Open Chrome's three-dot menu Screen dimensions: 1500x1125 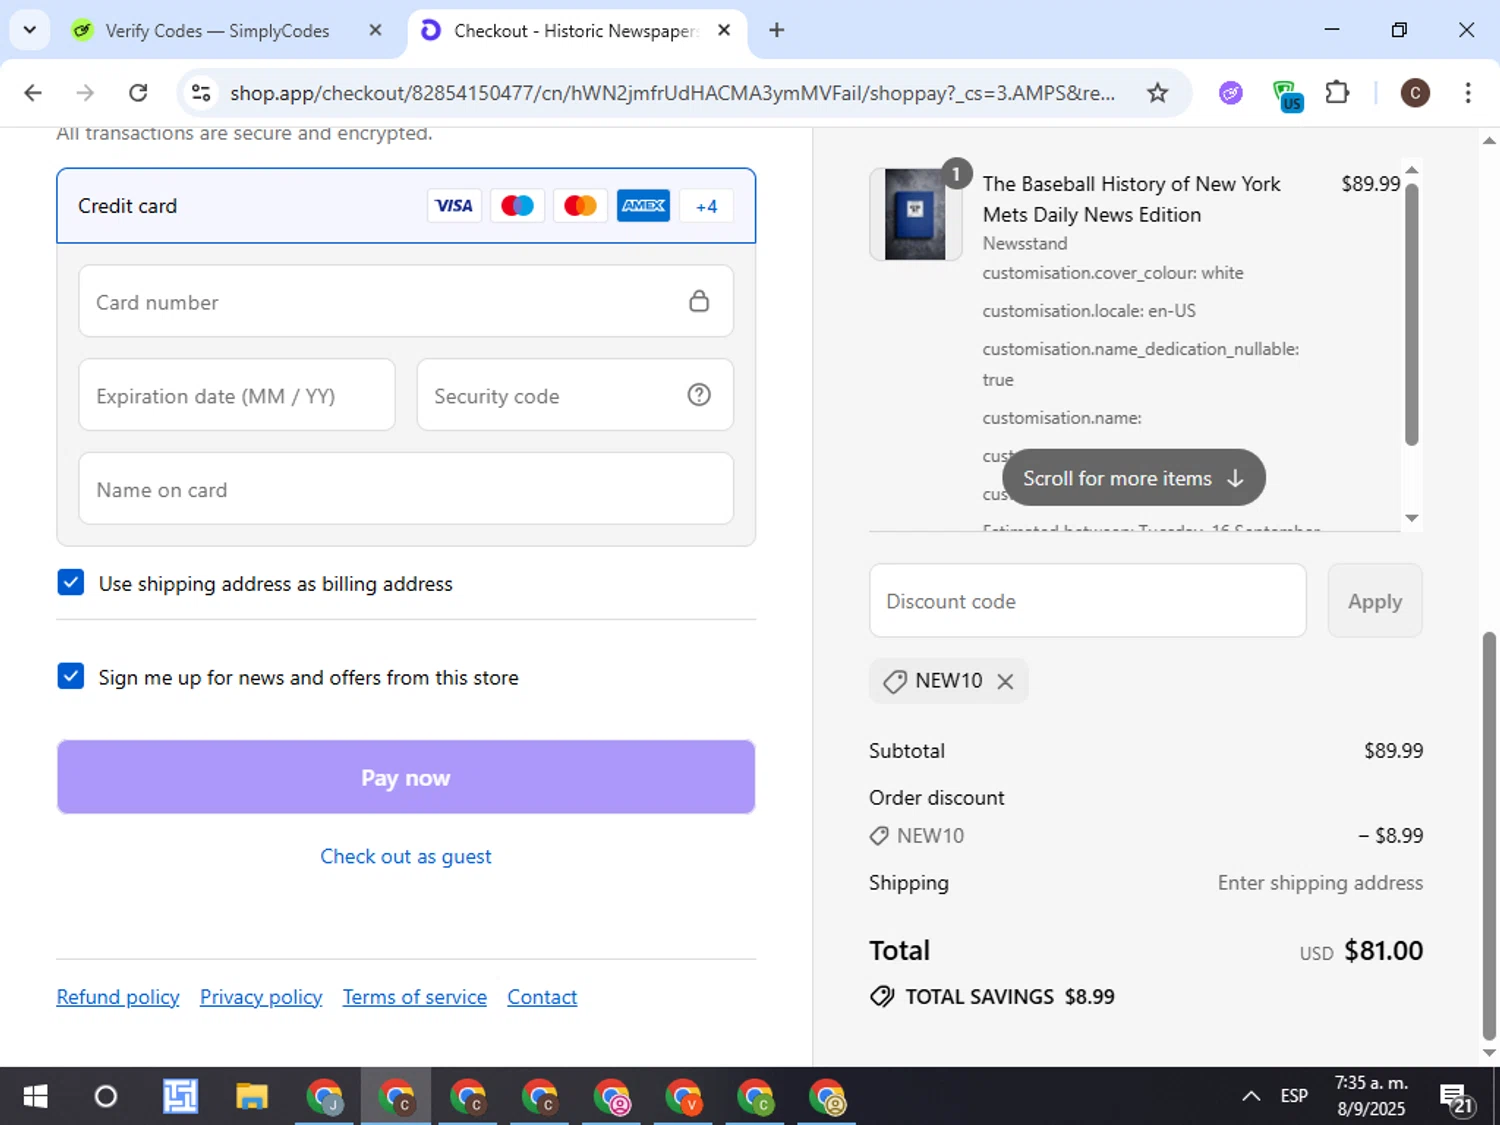click(1467, 93)
